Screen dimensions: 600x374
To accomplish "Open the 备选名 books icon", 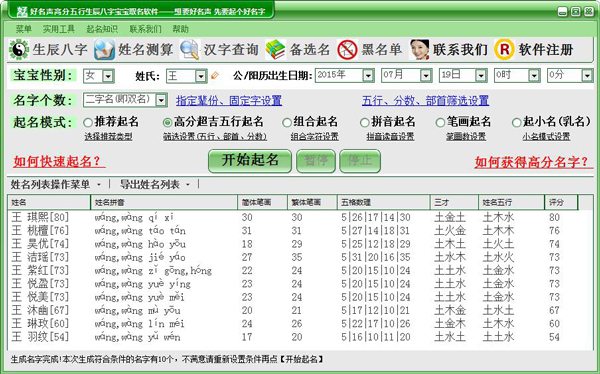I will (276, 50).
